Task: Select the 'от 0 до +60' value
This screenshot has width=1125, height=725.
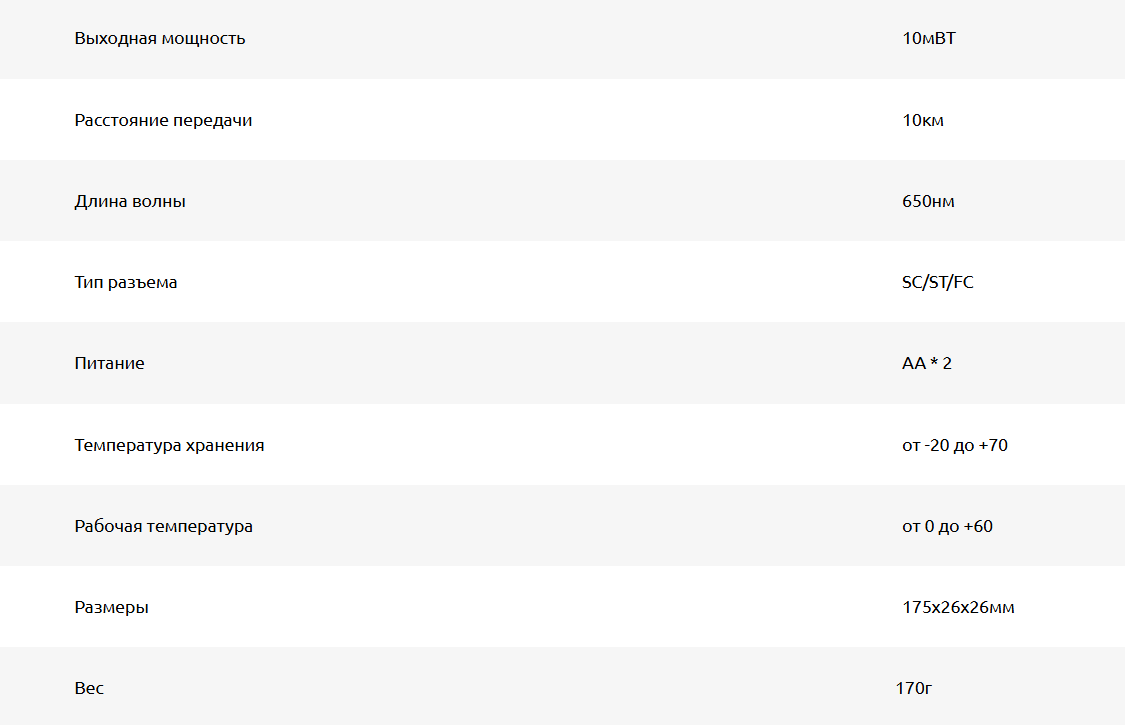Action: pos(947,526)
